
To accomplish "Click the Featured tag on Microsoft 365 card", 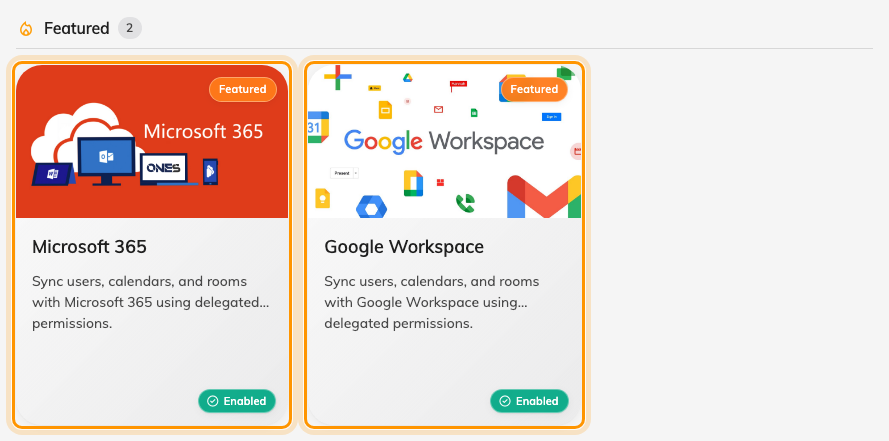I will 243,90.
